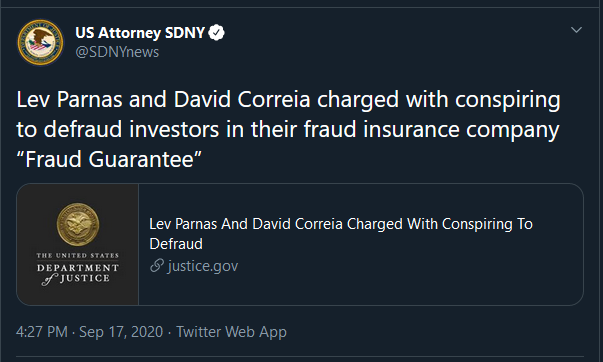
Task: Open the Department of Justice card thumbnail
Action: (x=78, y=245)
